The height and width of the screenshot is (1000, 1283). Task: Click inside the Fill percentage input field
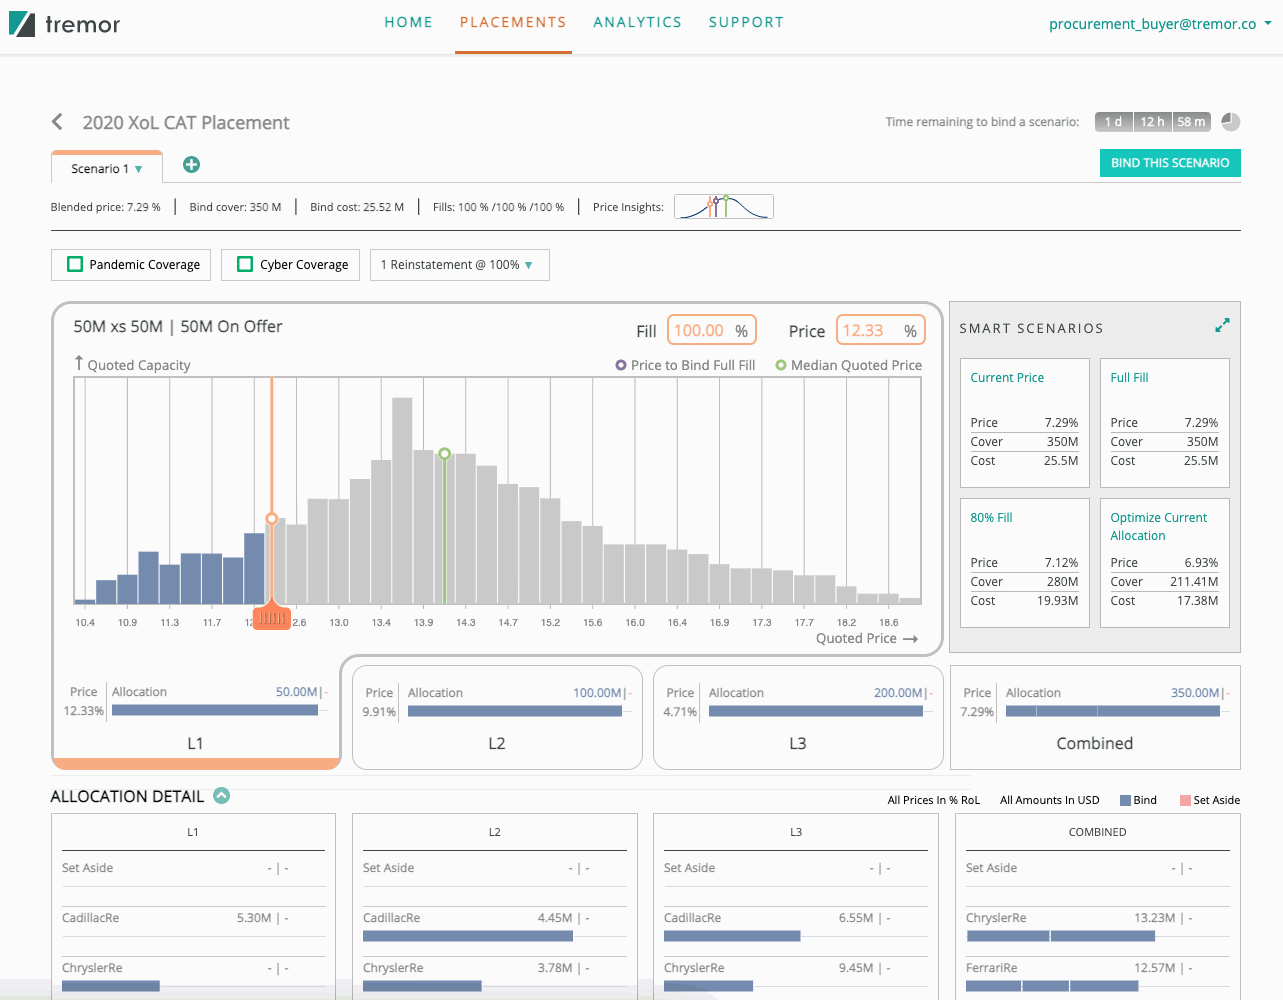click(712, 329)
